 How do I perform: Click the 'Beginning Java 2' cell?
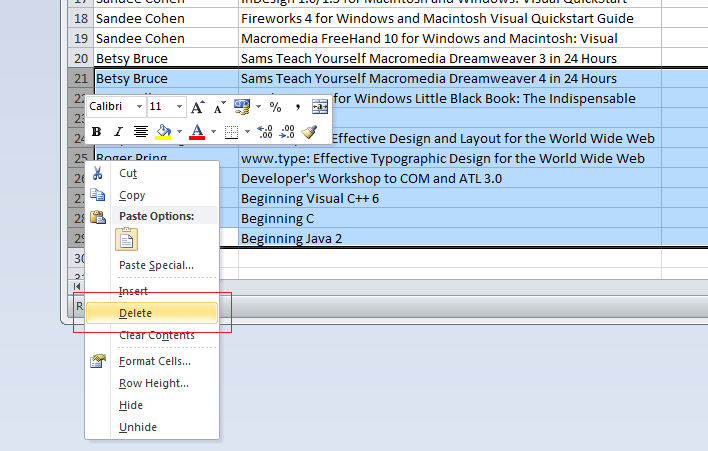click(x=450, y=238)
